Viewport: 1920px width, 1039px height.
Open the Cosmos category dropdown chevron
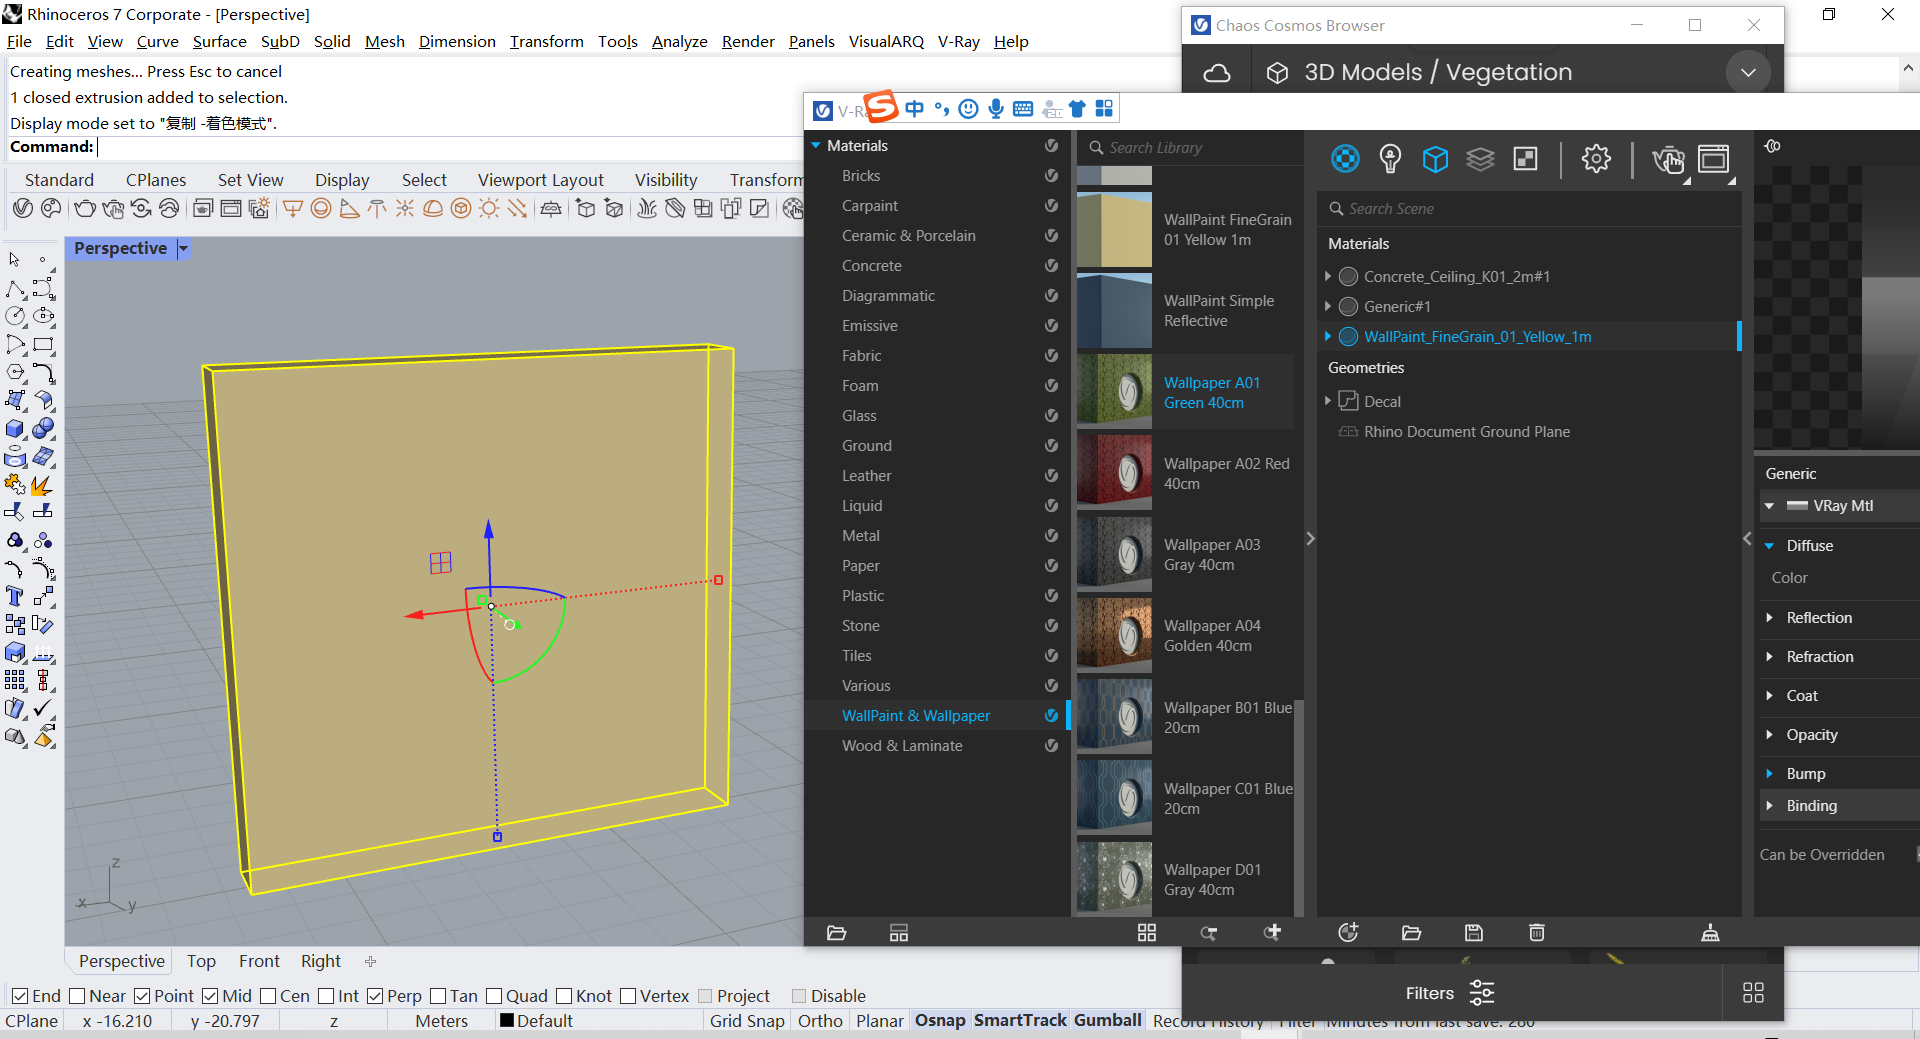[x=1748, y=72]
